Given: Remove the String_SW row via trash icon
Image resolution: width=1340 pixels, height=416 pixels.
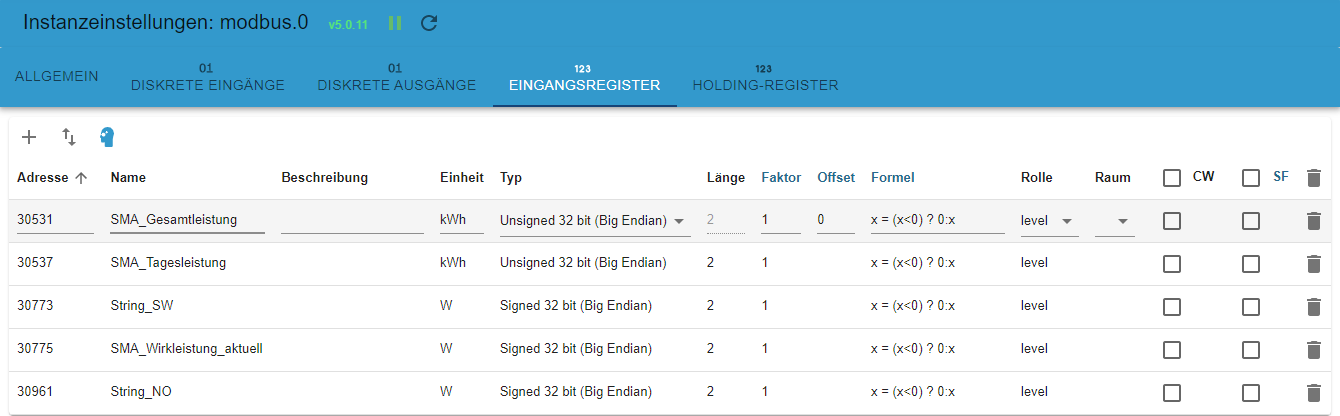Looking at the screenshot, I should pyautogui.click(x=1314, y=307).
